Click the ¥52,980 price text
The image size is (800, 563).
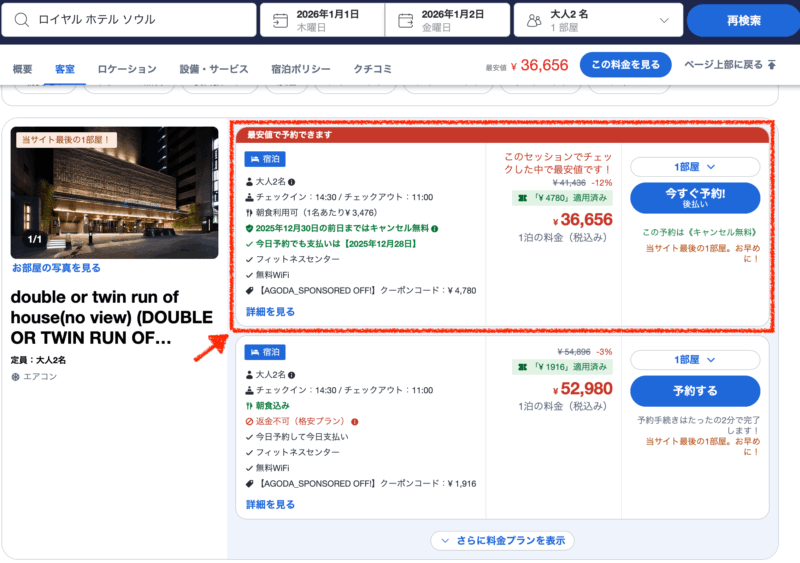tap(583, 389)
